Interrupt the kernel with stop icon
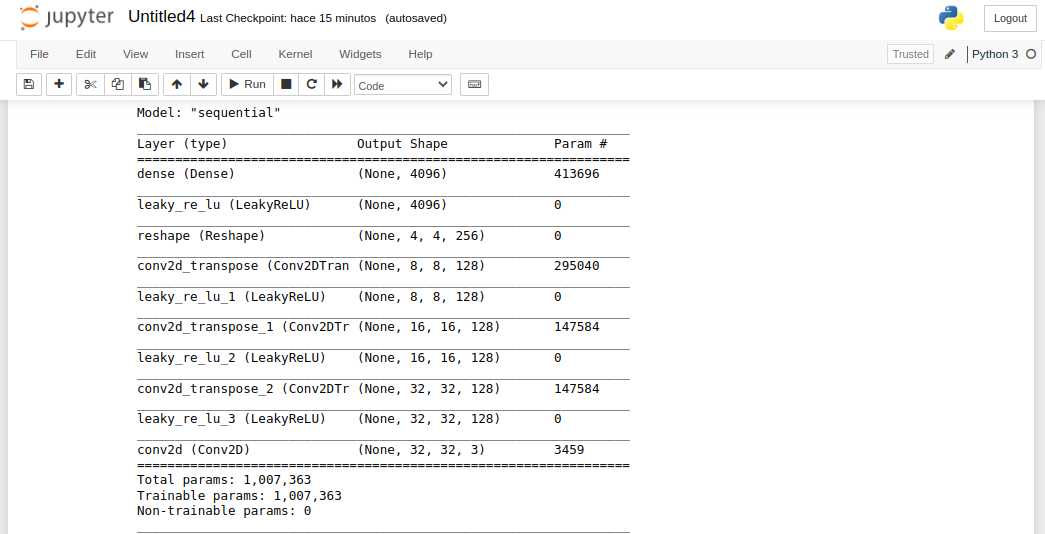This screenshot has width=1045, height=534. tap(286, 85)
